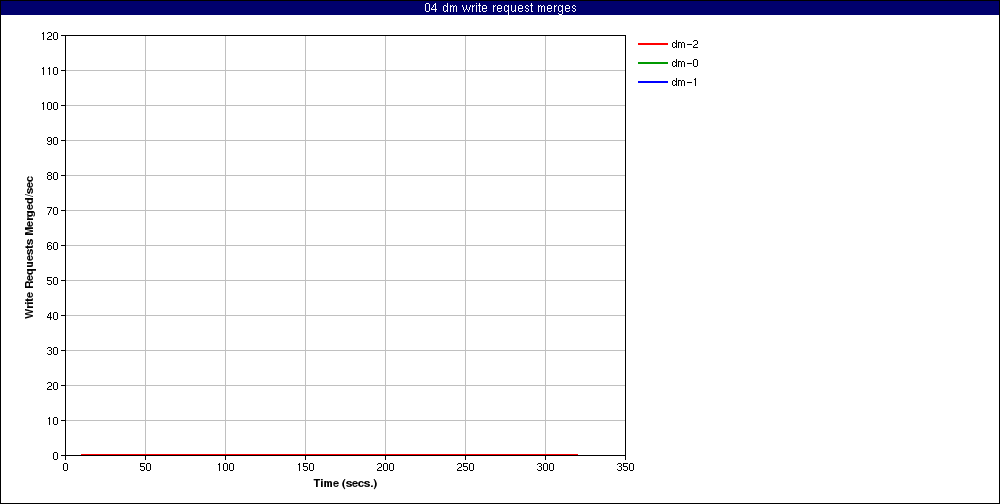Select the dm-2 legend label
The image size is (1000, 504).
click(685, 44)
